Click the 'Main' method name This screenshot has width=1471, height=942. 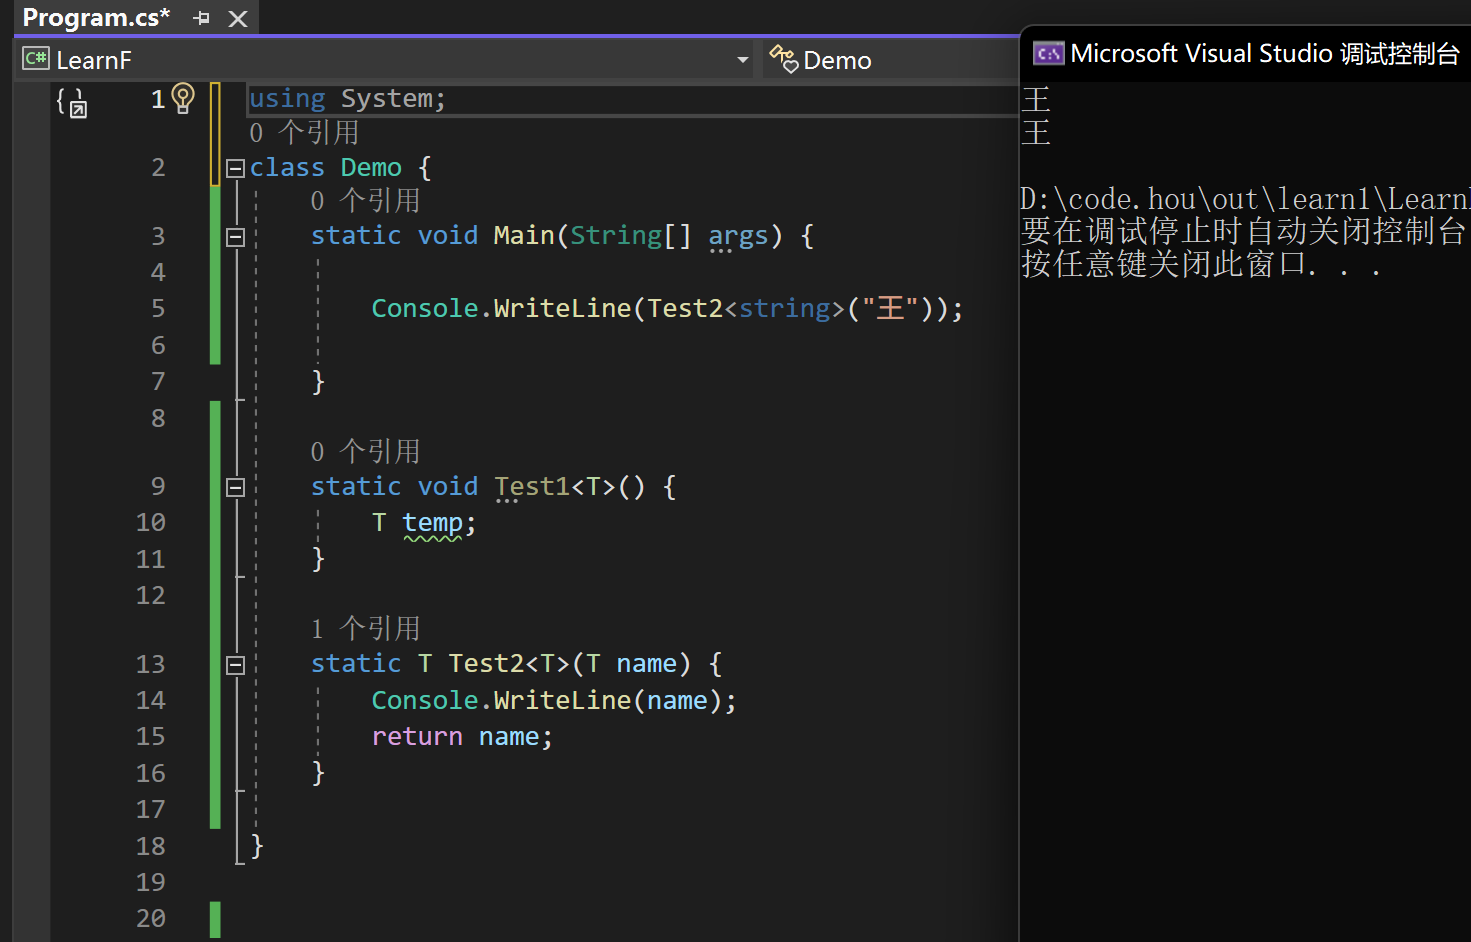[x=524, y=235]
